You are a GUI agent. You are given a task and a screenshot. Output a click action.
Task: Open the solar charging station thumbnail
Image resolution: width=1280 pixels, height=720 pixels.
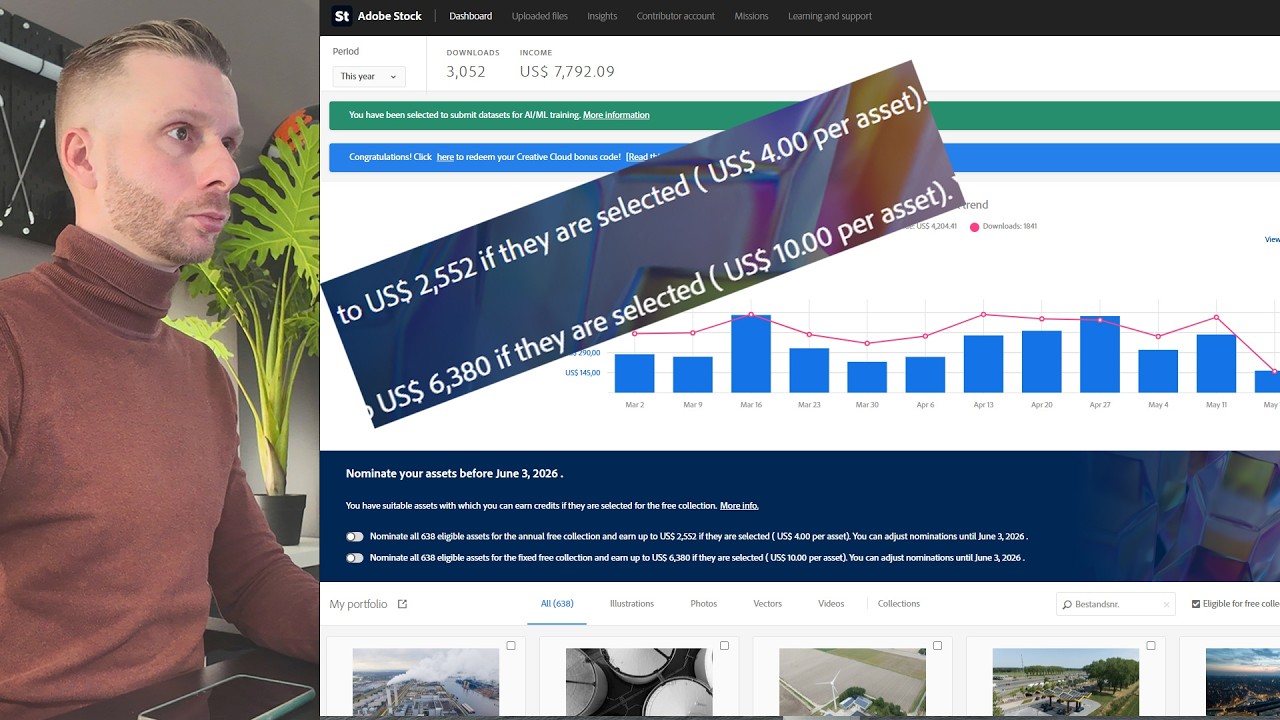[x=1065, y=684]
